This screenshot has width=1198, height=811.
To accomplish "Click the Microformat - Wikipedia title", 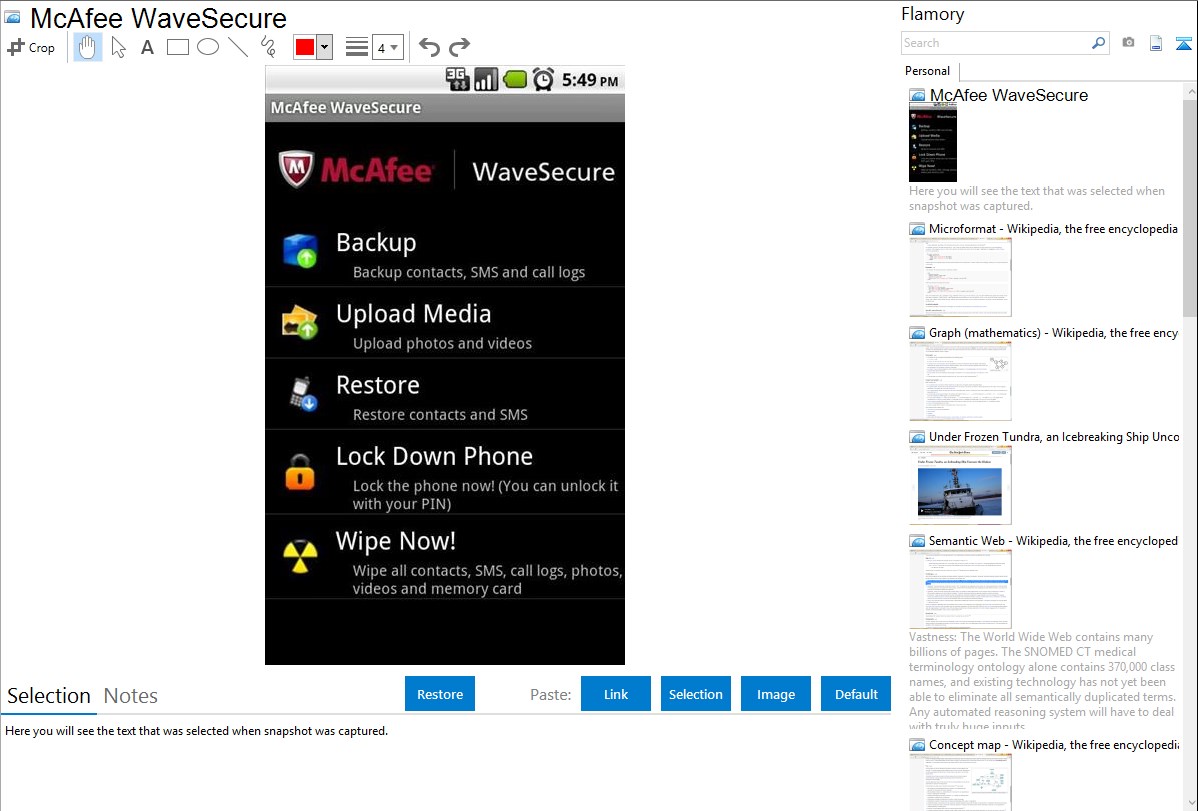I will point(1053,229).
